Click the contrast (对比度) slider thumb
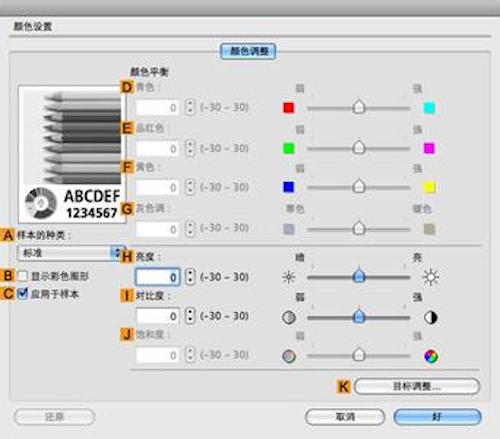This screenshot has height=439, width=500. [x=359, y=315]
